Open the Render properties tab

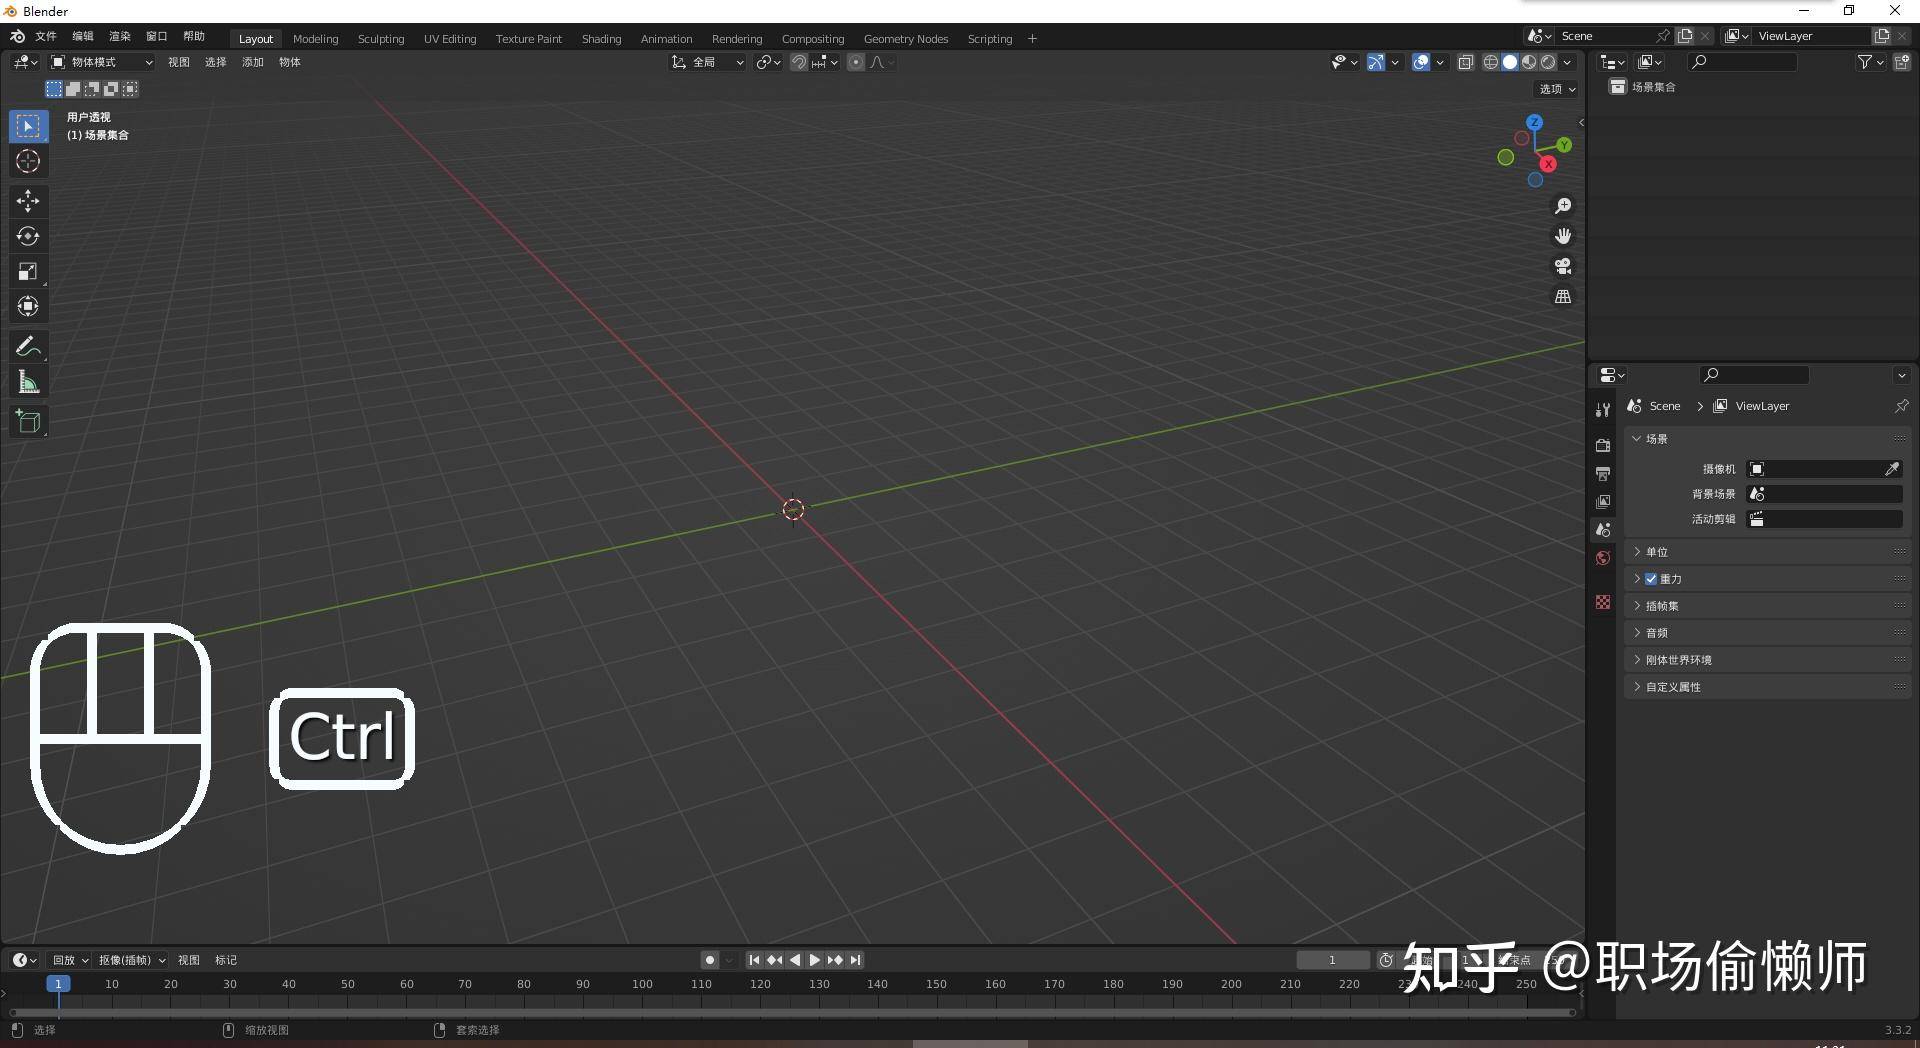point(1603,445)
